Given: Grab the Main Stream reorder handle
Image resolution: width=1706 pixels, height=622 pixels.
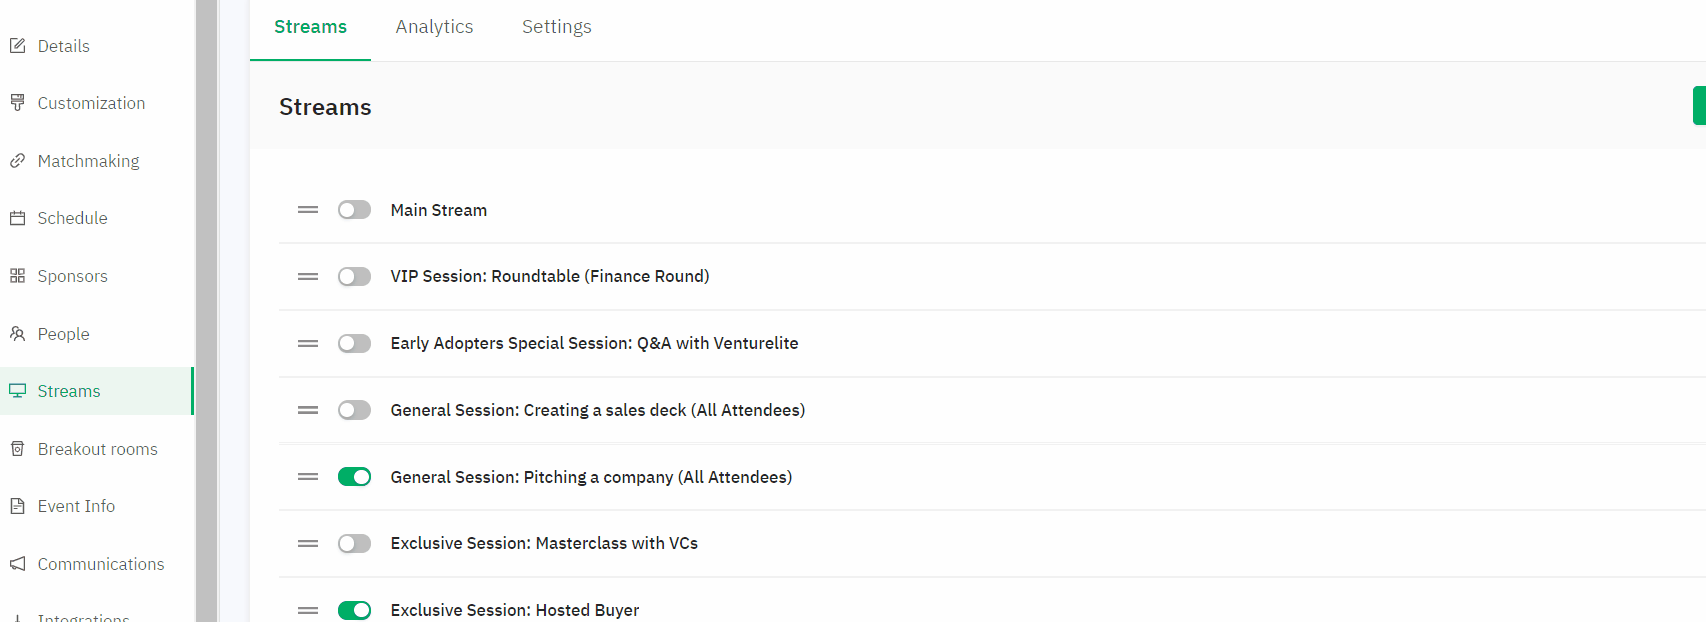Looking at the screenshot, I should coord(308,210).
